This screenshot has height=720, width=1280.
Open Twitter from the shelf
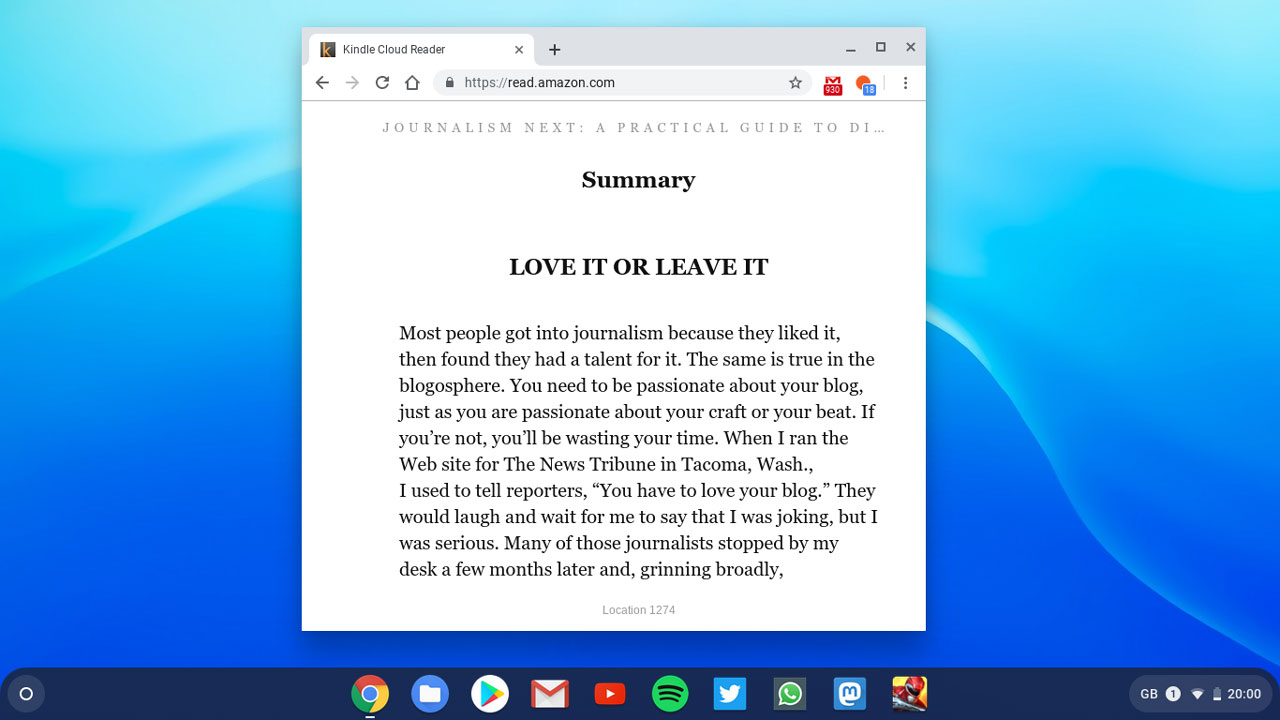730,694
